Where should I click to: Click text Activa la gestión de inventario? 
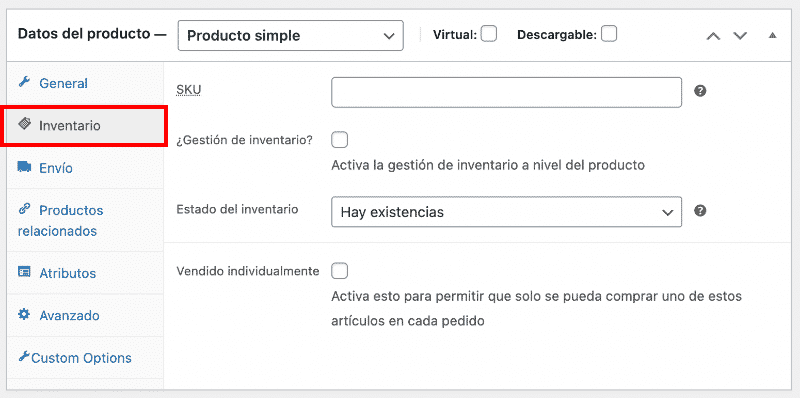(x=488, y=165)
